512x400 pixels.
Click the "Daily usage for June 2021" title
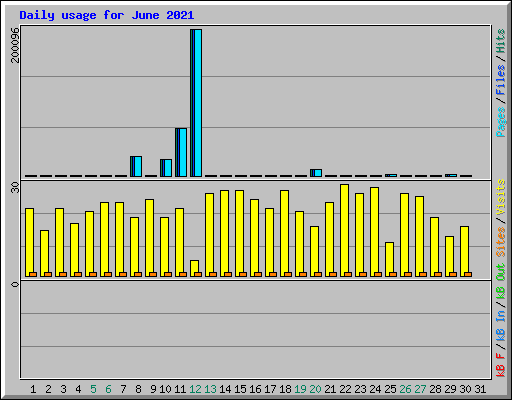tap(107, 15)
